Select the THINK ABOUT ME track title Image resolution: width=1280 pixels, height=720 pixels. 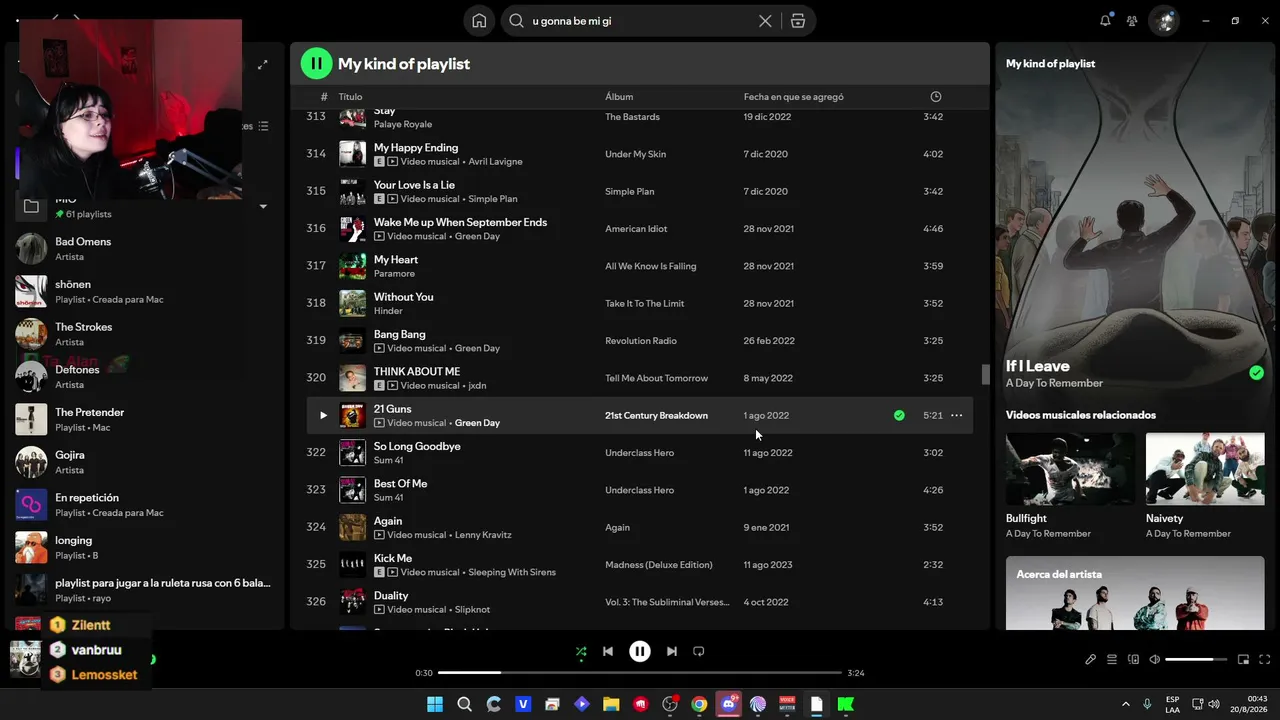click(417, 372)
